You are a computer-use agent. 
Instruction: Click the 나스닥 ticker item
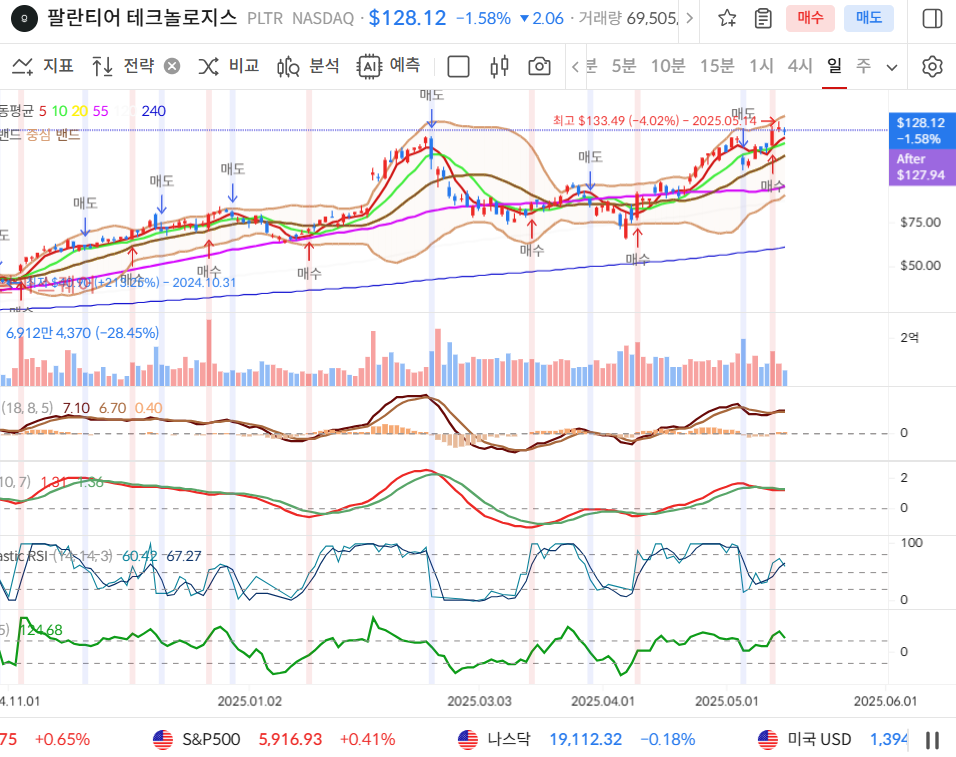point(577,739)
